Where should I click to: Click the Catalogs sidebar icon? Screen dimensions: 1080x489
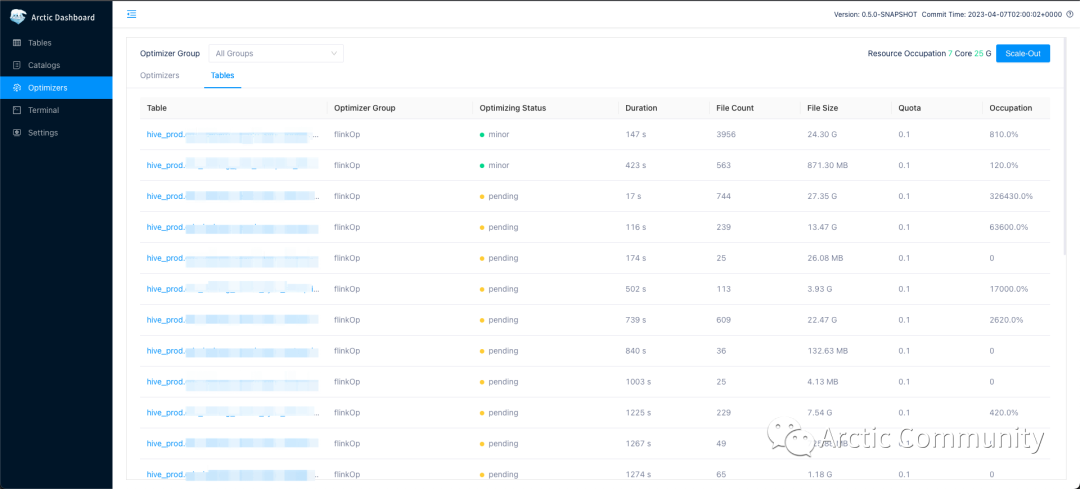pos(17,65)
